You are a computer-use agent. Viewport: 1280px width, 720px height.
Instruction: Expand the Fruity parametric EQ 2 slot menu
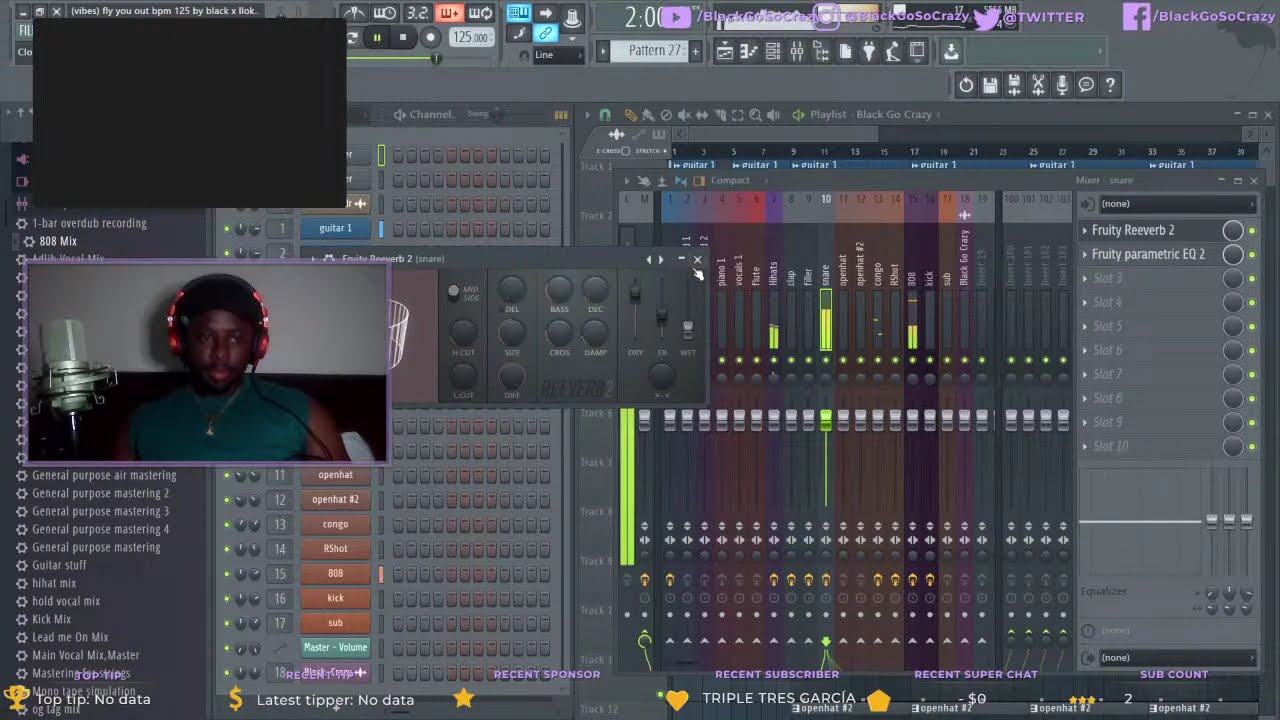click(1085, 254)
